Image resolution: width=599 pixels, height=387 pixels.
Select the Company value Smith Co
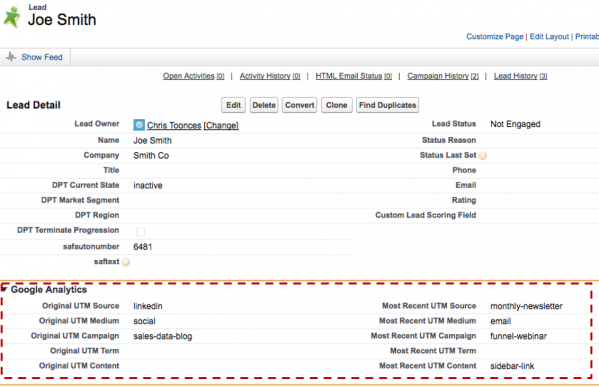click(151, 155)
